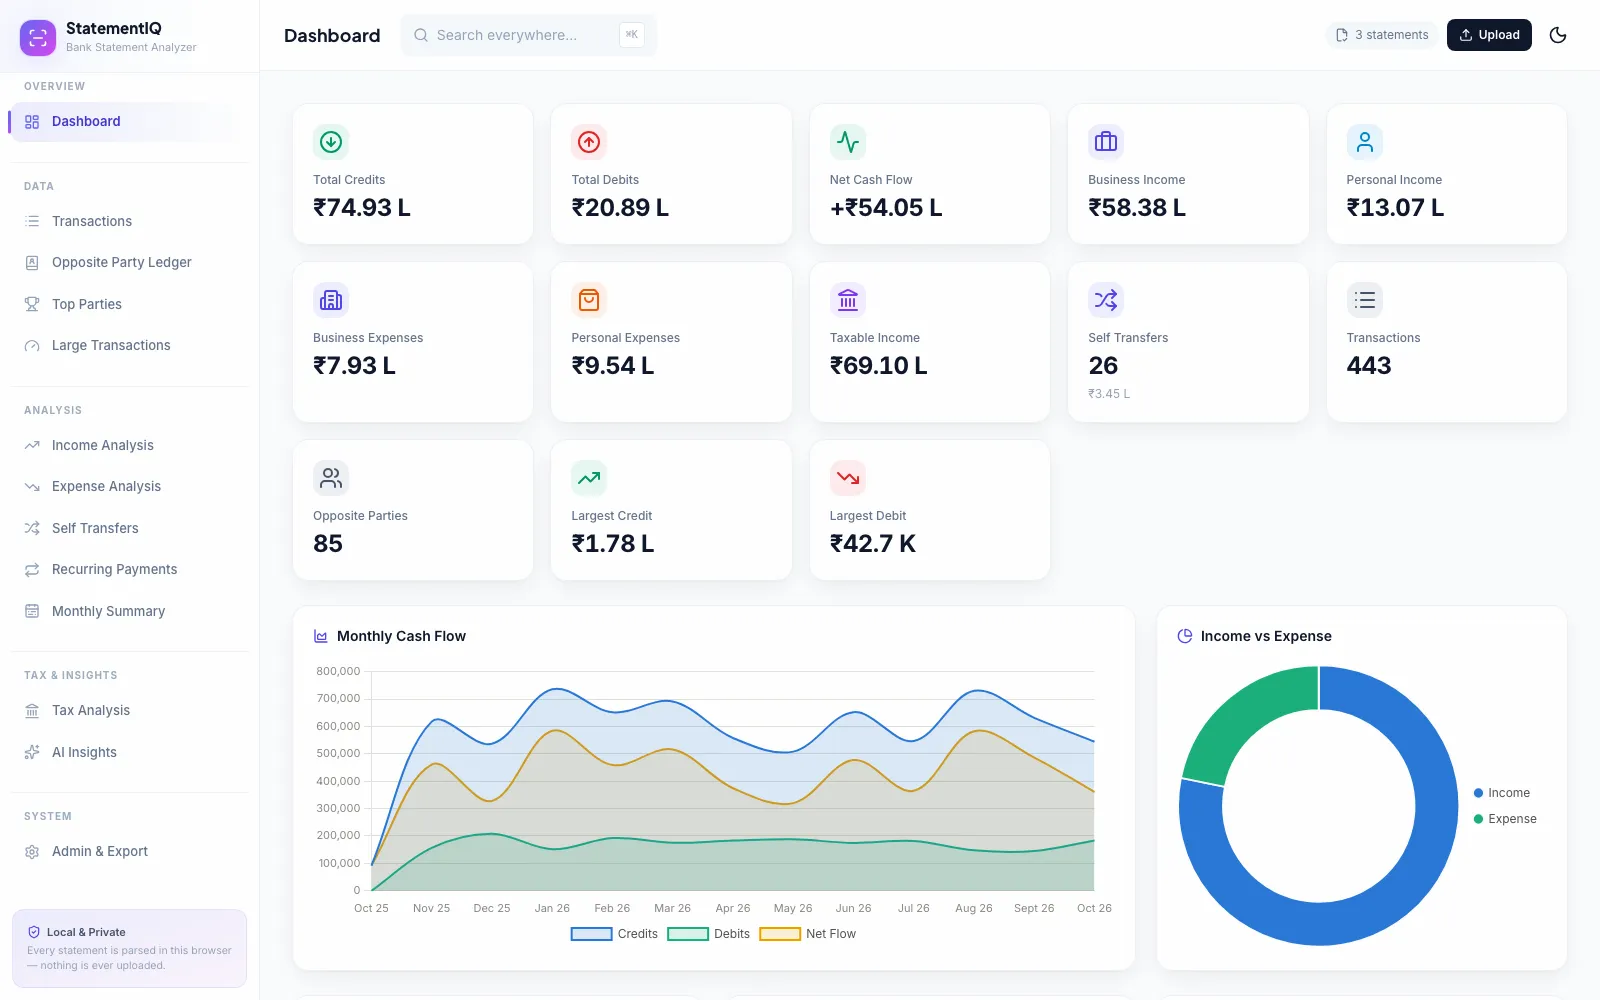
Task: Open Dashboard in sidebar
Action: [x=128, y=122]
